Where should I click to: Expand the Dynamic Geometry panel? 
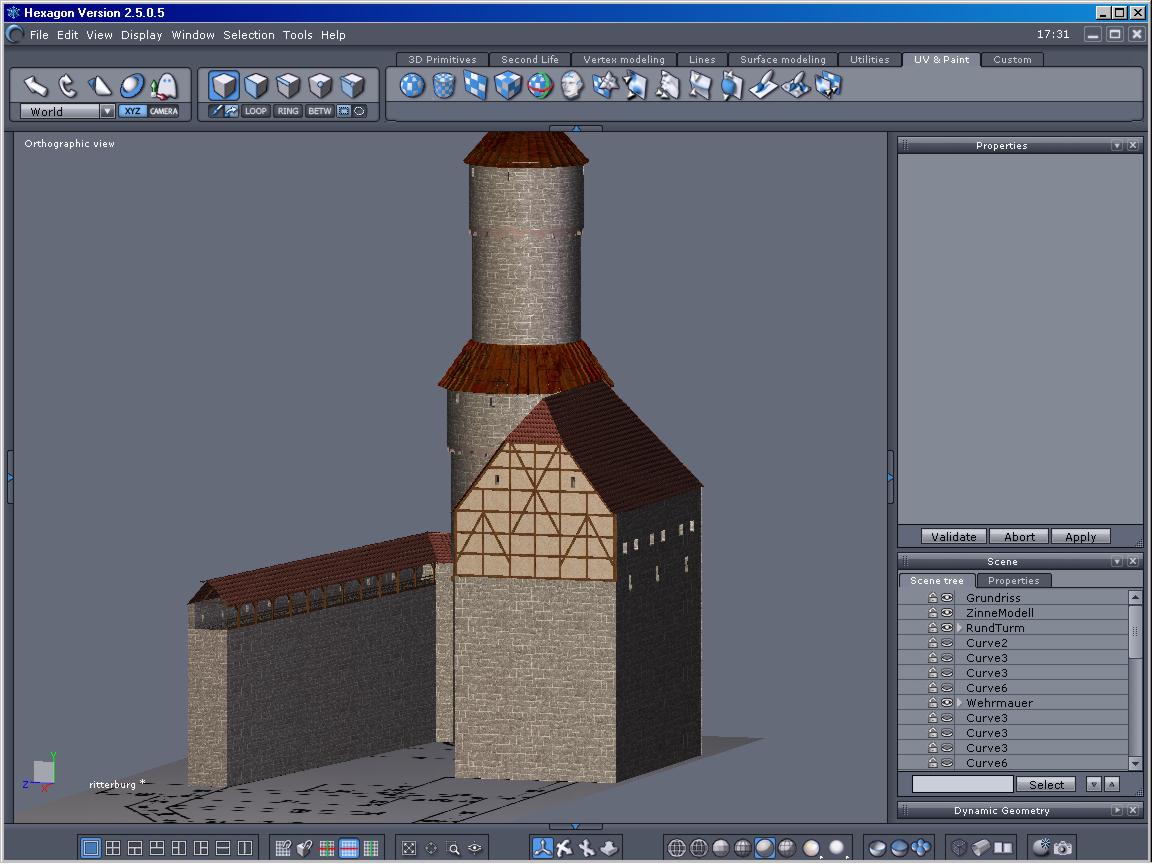(1117, 811)
